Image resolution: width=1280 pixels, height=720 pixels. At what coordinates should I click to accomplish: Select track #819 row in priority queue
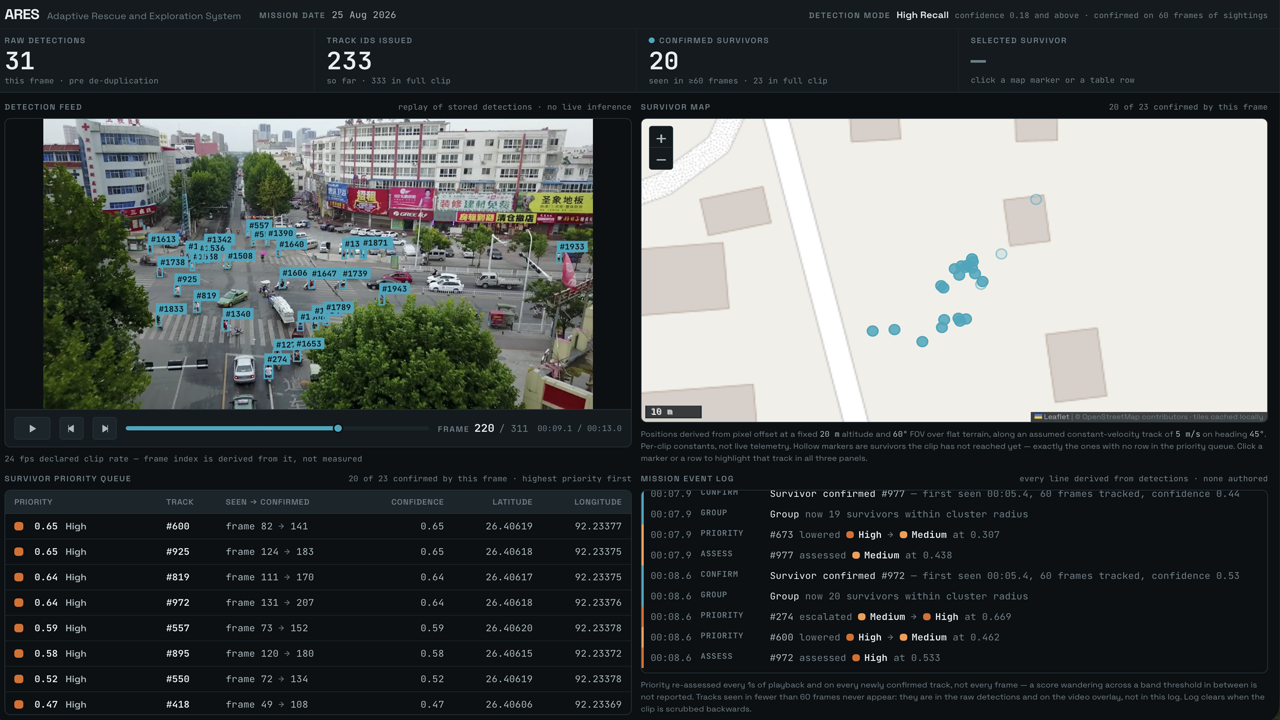point(317,577)
